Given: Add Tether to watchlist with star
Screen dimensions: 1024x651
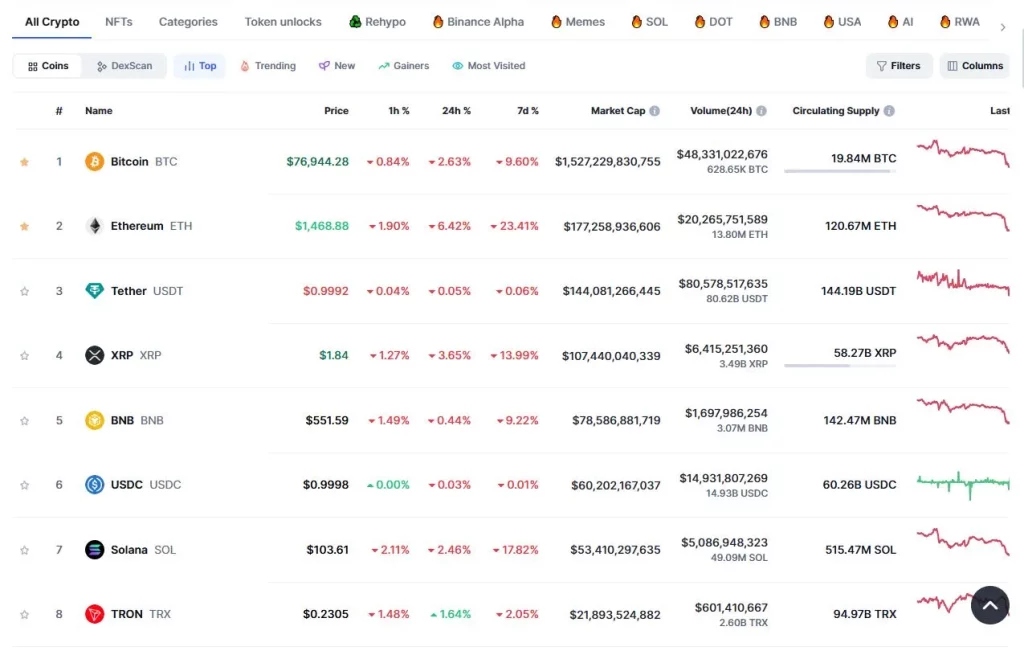Looking at the screenshot, I should point(24,291).
